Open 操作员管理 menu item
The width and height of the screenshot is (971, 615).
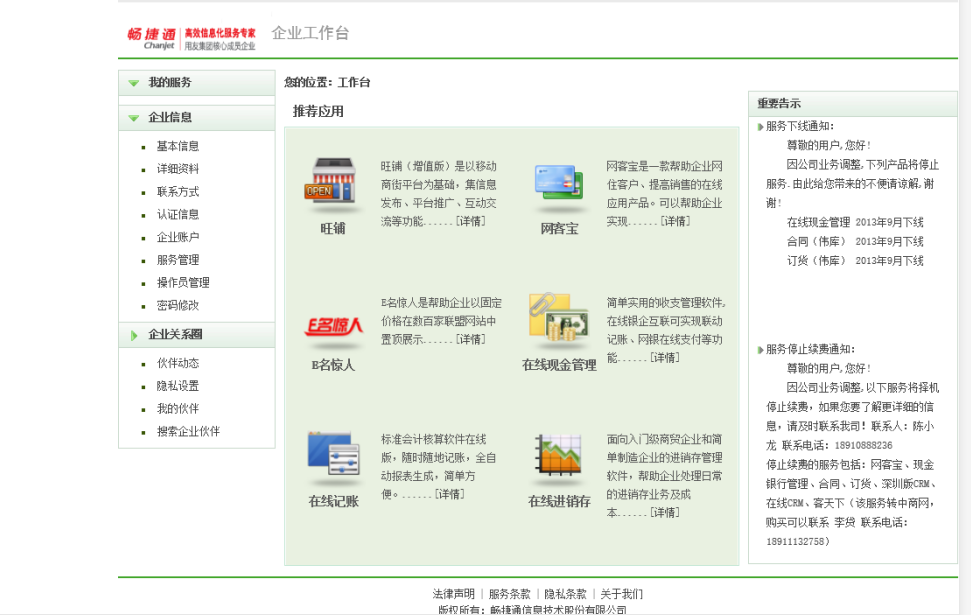[x=183, y=283]
